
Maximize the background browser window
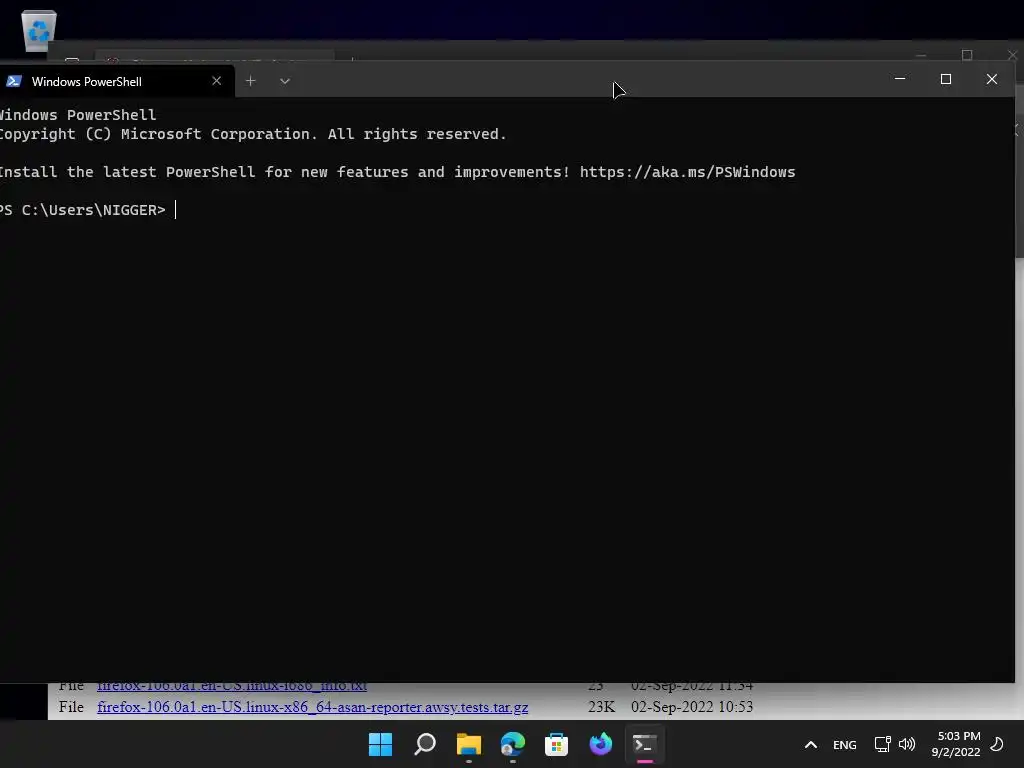click(967, 56)
